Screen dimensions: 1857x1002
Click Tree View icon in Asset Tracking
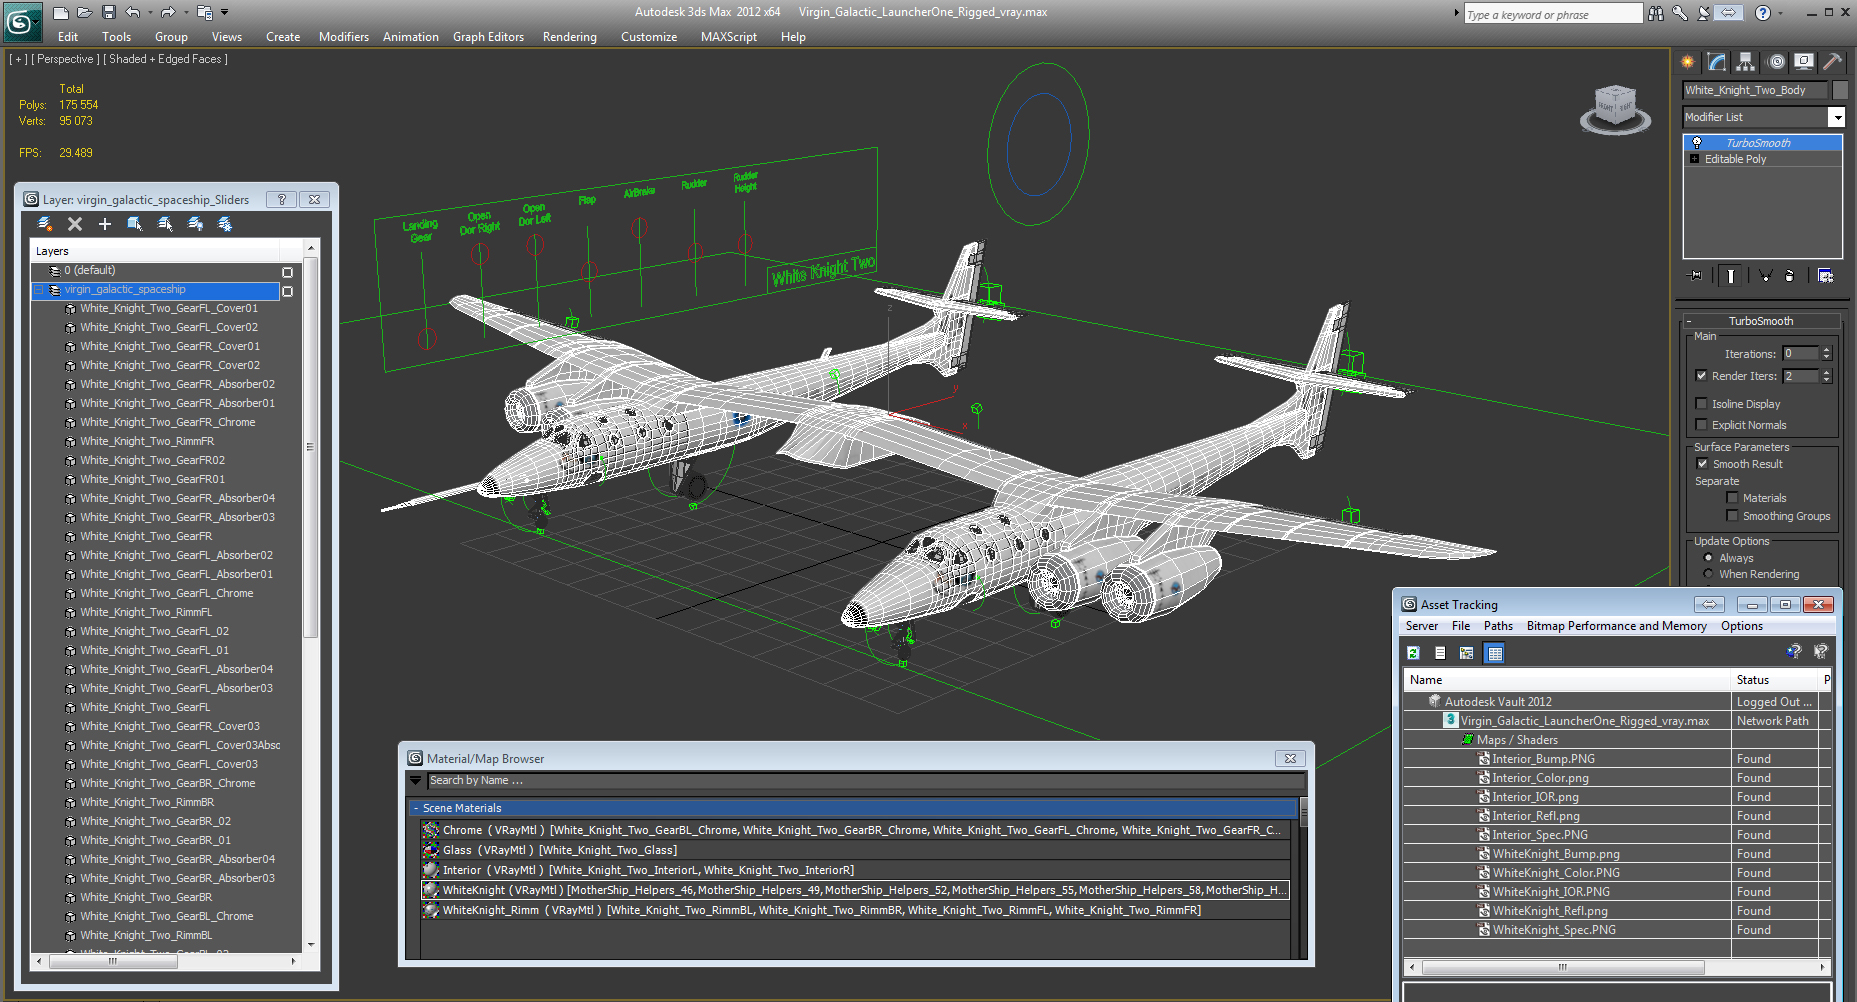(1467, 653)
